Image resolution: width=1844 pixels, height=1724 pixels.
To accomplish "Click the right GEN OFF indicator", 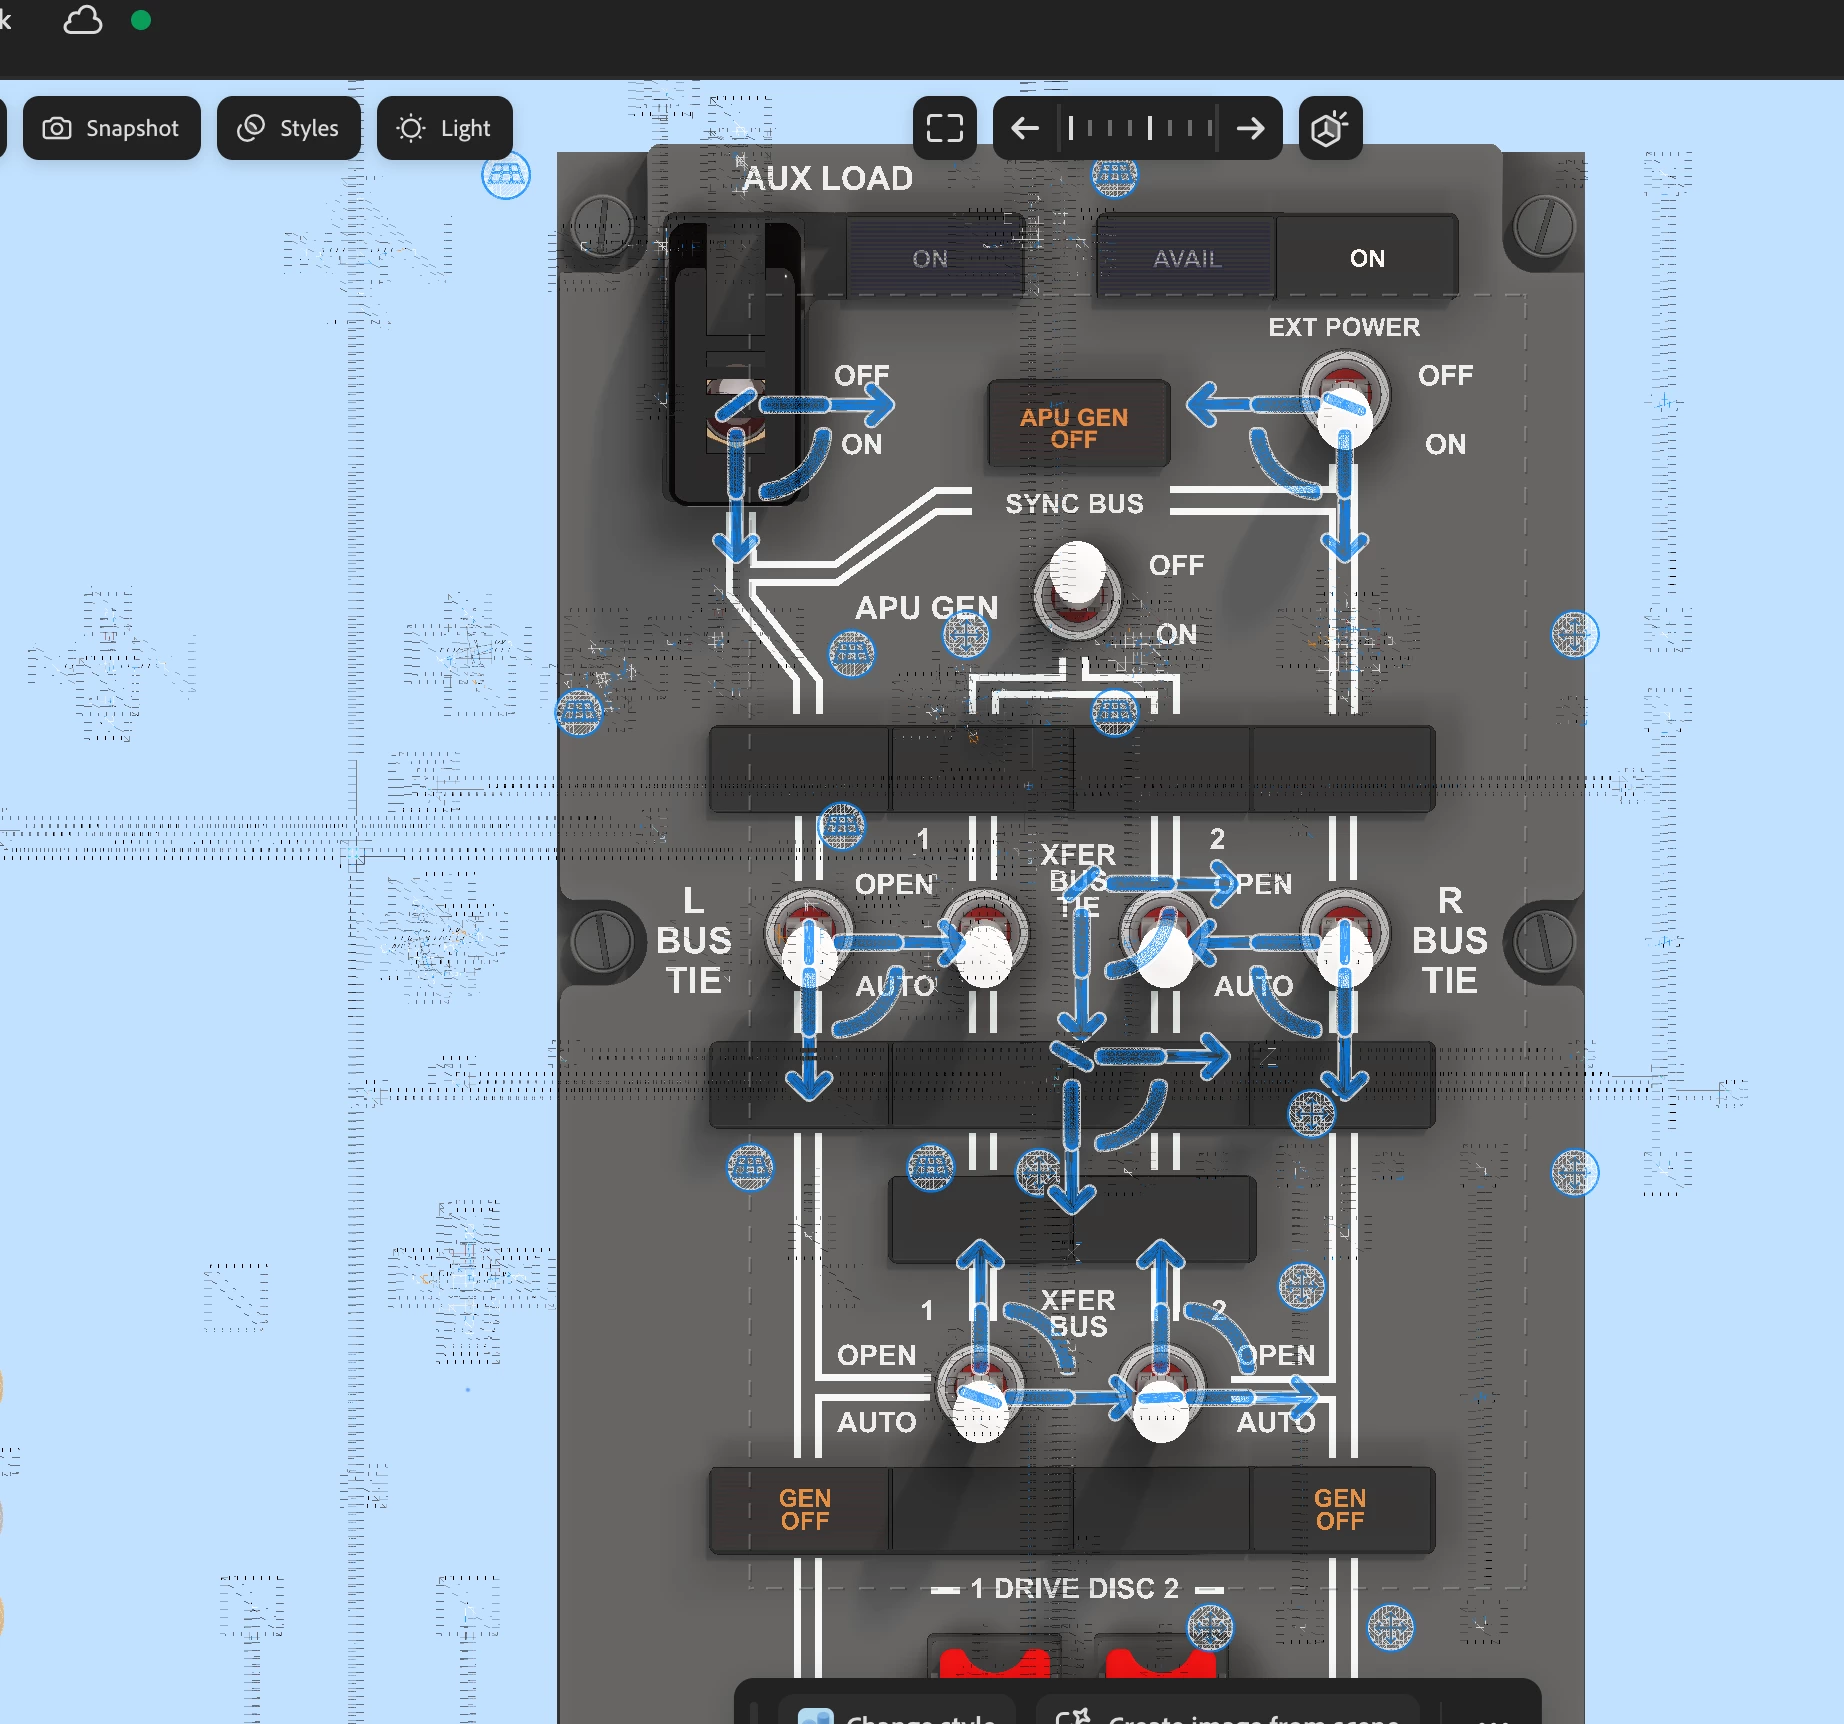I will (x=1341, y=1510).
